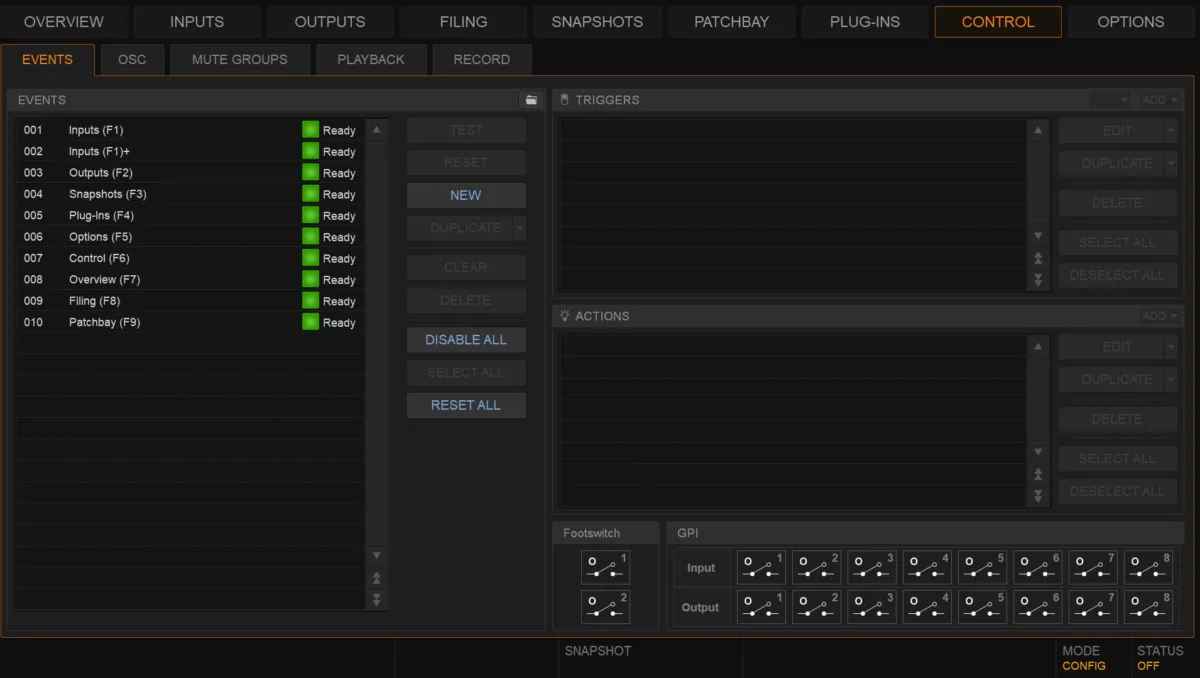The height and width of the screenshot is (678, 1200).
Task: Select GPI Output 7 switch icon
Action: tap(1092, 607)
